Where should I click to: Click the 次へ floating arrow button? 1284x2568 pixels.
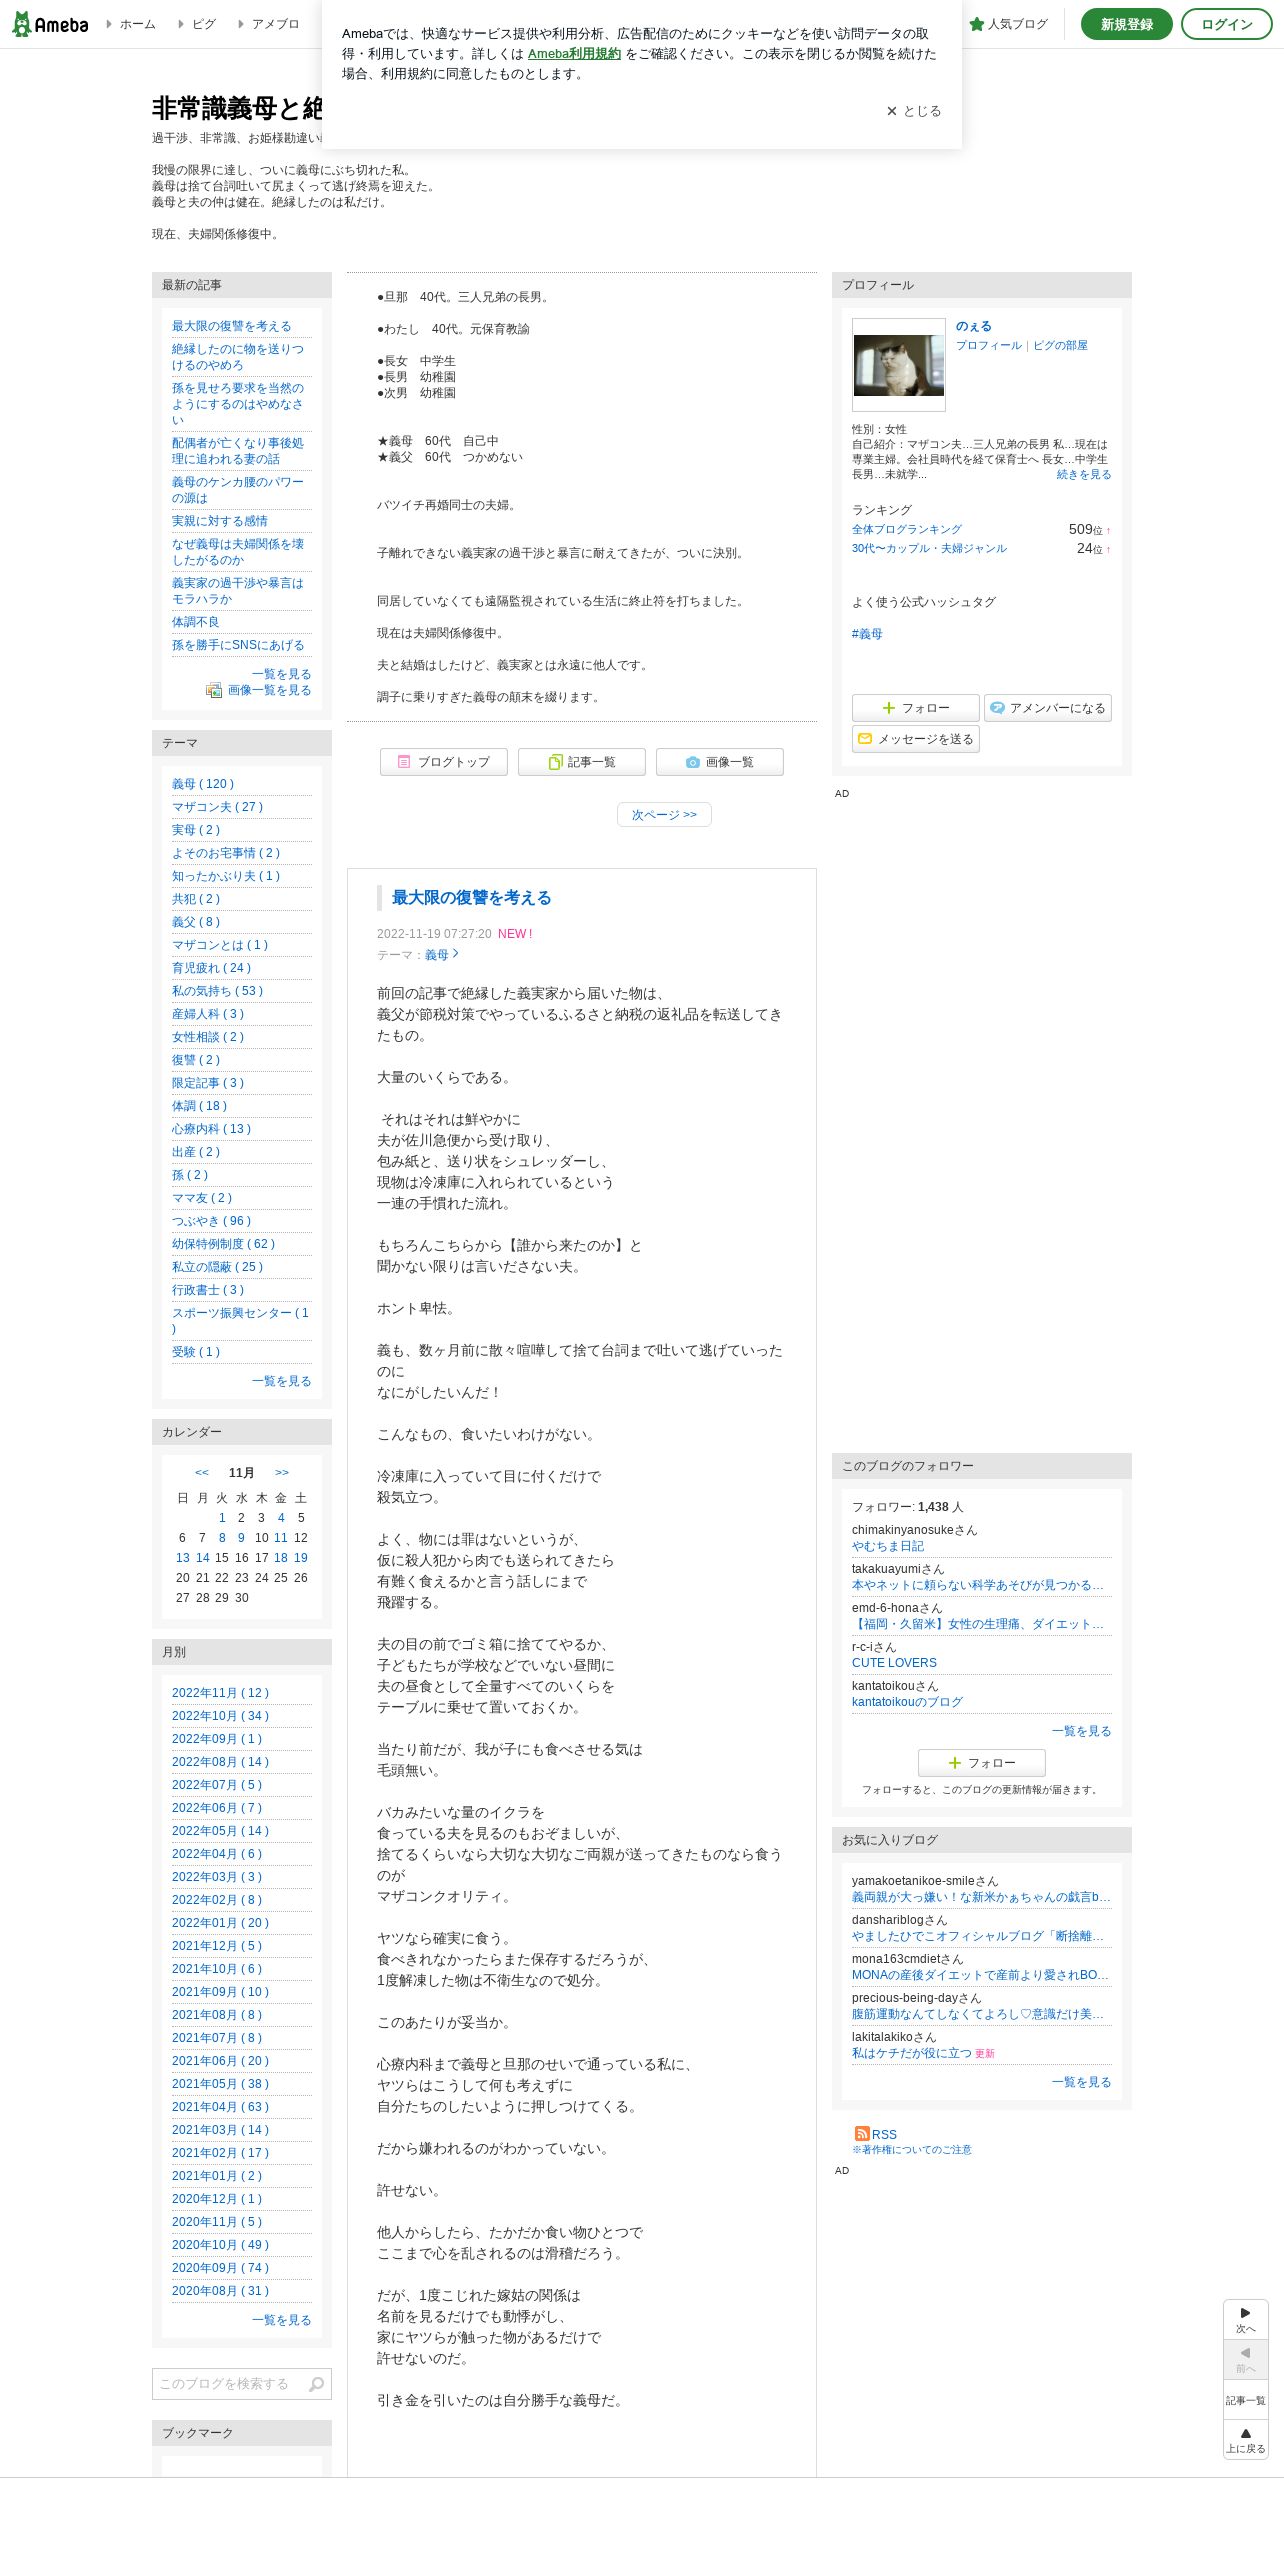1246,2320
